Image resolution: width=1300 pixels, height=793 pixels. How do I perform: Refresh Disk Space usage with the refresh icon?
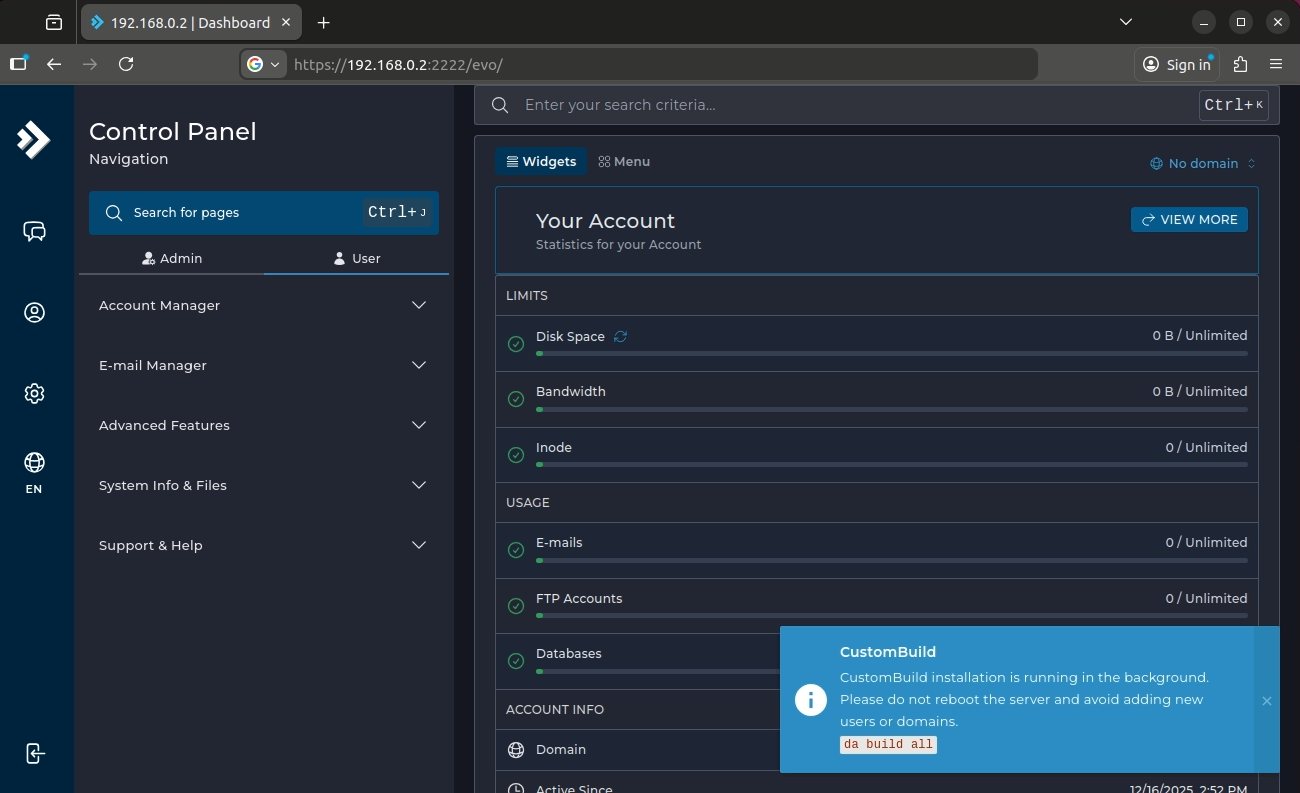click(x=620, y=336)
